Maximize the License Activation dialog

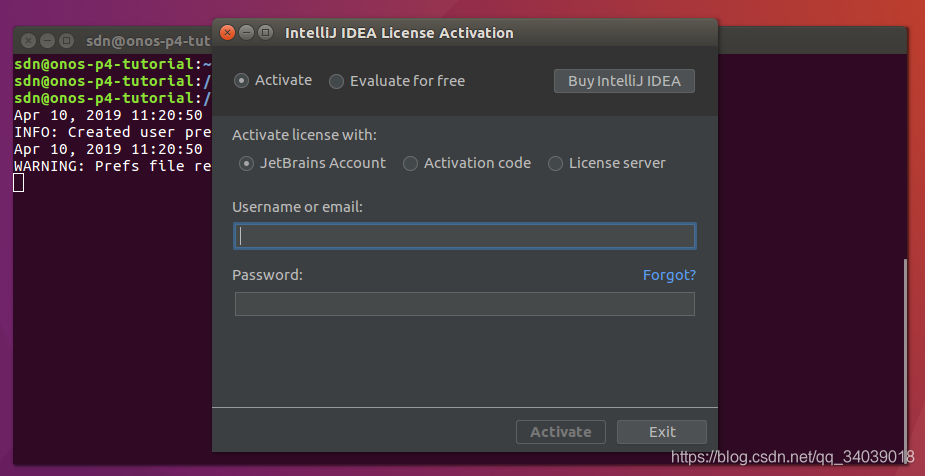pyautogui.click(x=265, y=32)
